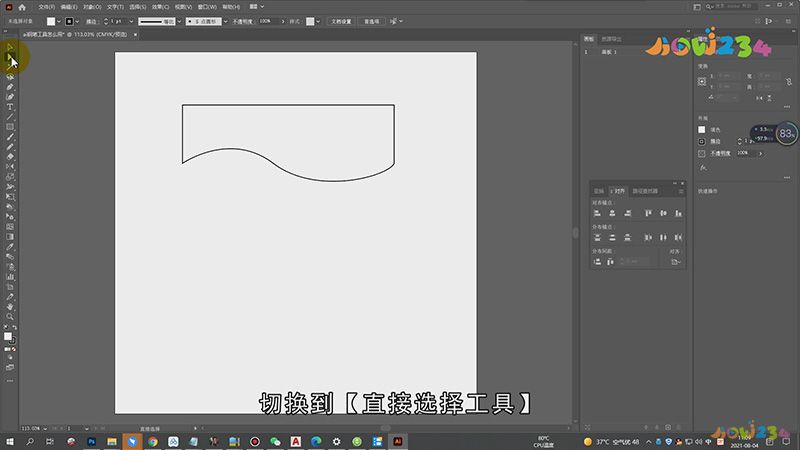Click horizontal distribute center icon
This screenshot has width=800, height=450.
[663, 237]
